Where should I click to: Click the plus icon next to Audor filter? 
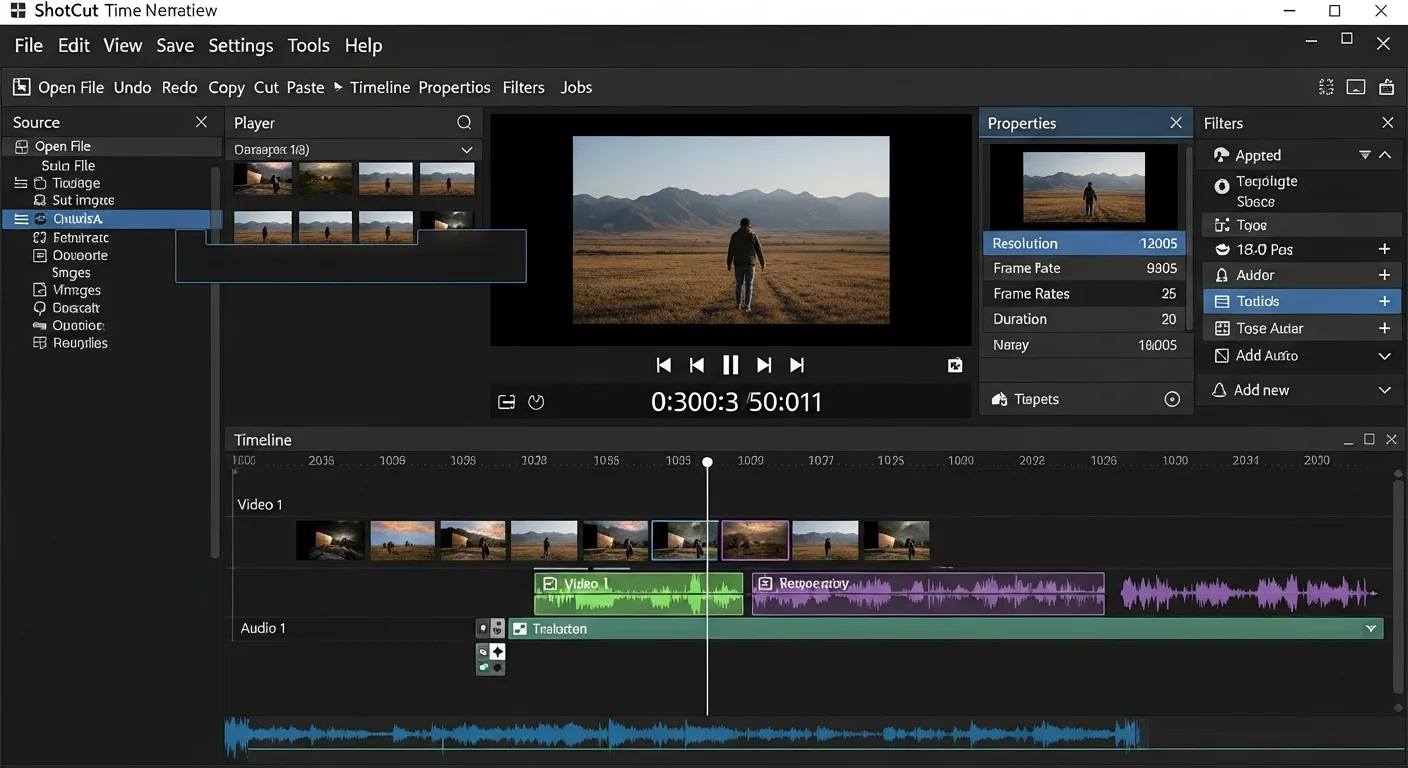coord(1384,275)
